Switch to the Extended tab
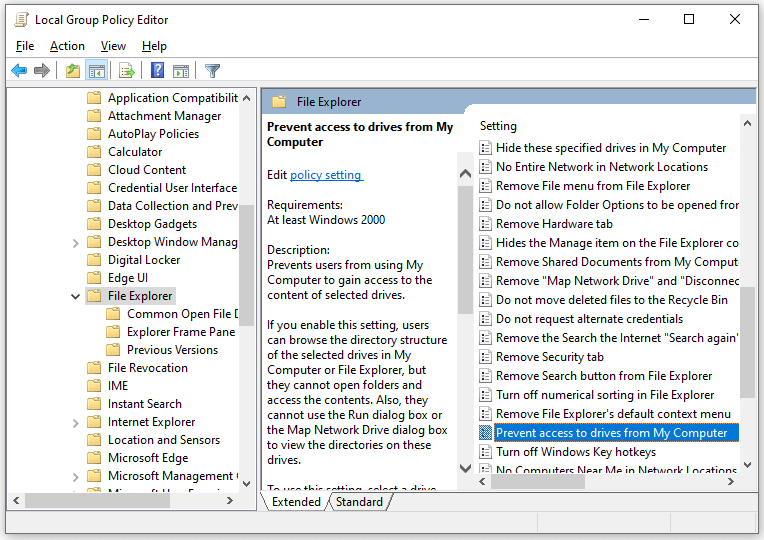The image size is (764, 540). [296, 501]
